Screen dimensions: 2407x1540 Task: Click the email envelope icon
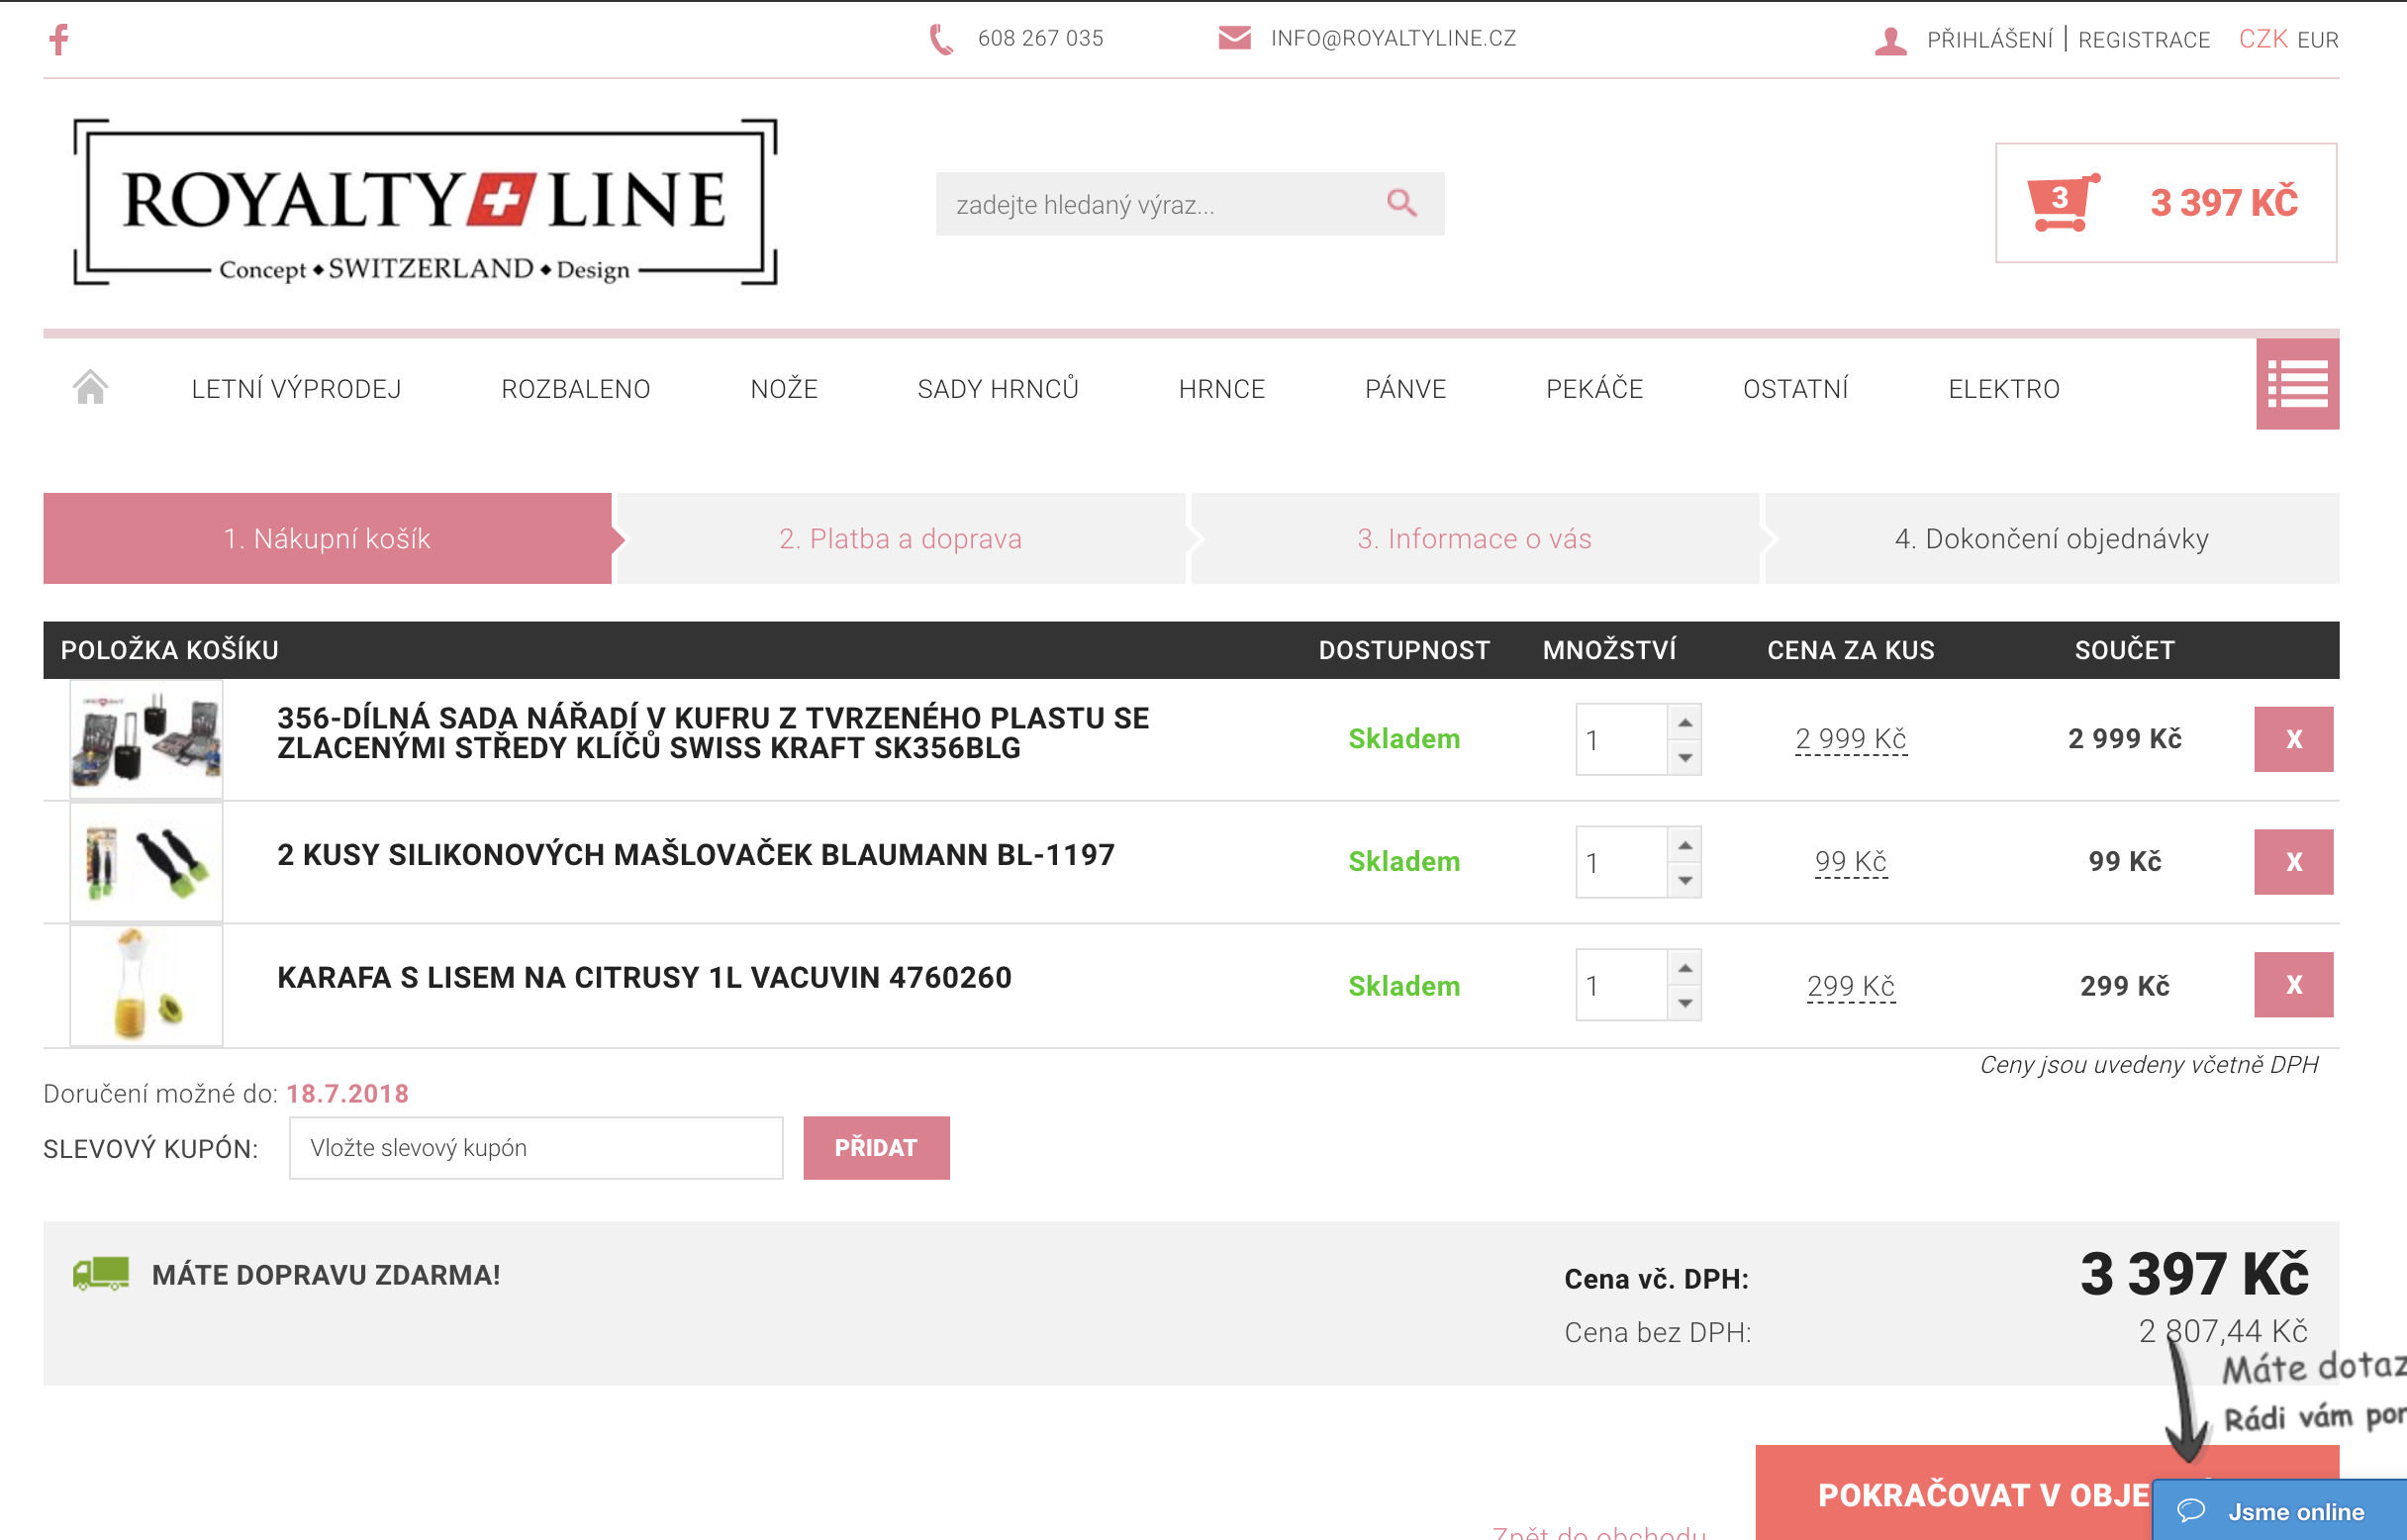click(1234, 38)
